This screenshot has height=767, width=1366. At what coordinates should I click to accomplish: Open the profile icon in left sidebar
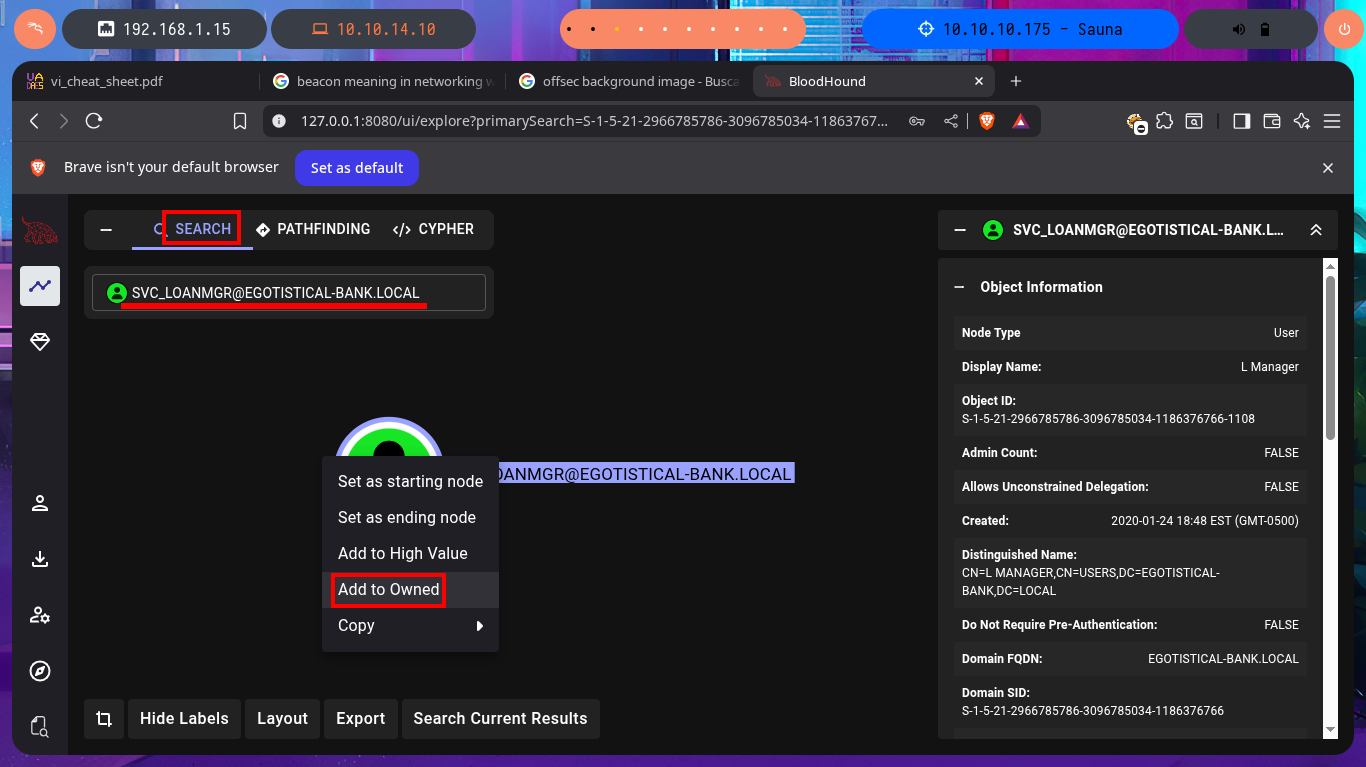pyautogui.click(x=40, y=503)
